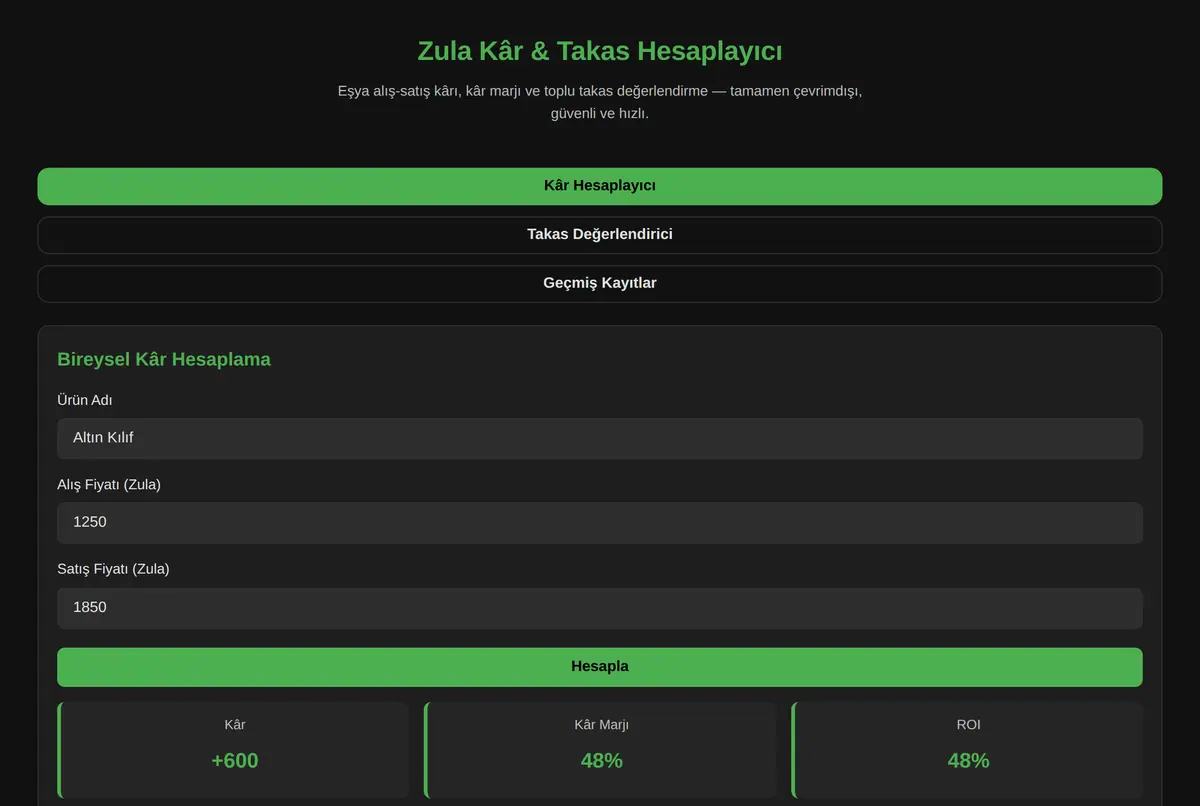Image resolution: width=1200 pixels, height=806 pixels.
Task: Click the +600 profit value
Action: (235, 761)
